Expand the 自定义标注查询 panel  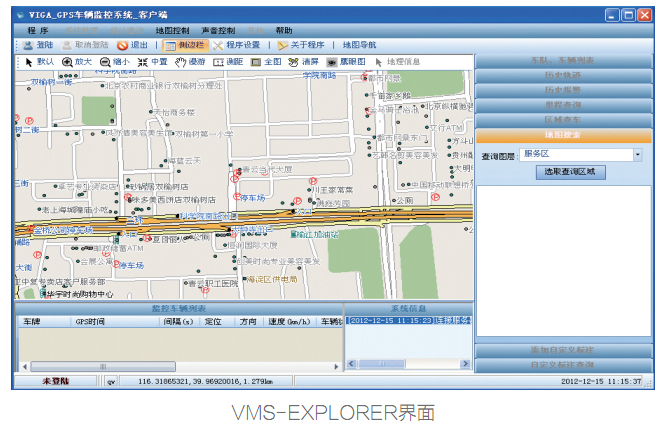563,365
